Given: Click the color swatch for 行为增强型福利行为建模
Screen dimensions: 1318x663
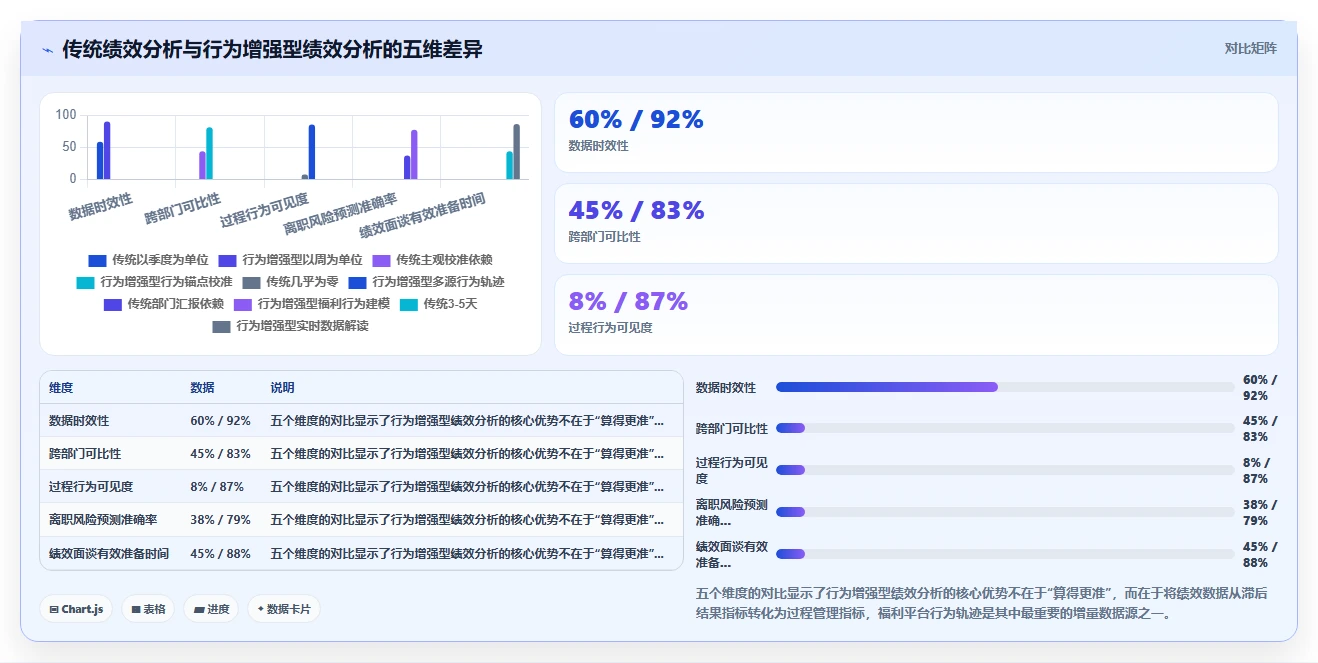Looking at the screenshot, I should tap(243, 304).
